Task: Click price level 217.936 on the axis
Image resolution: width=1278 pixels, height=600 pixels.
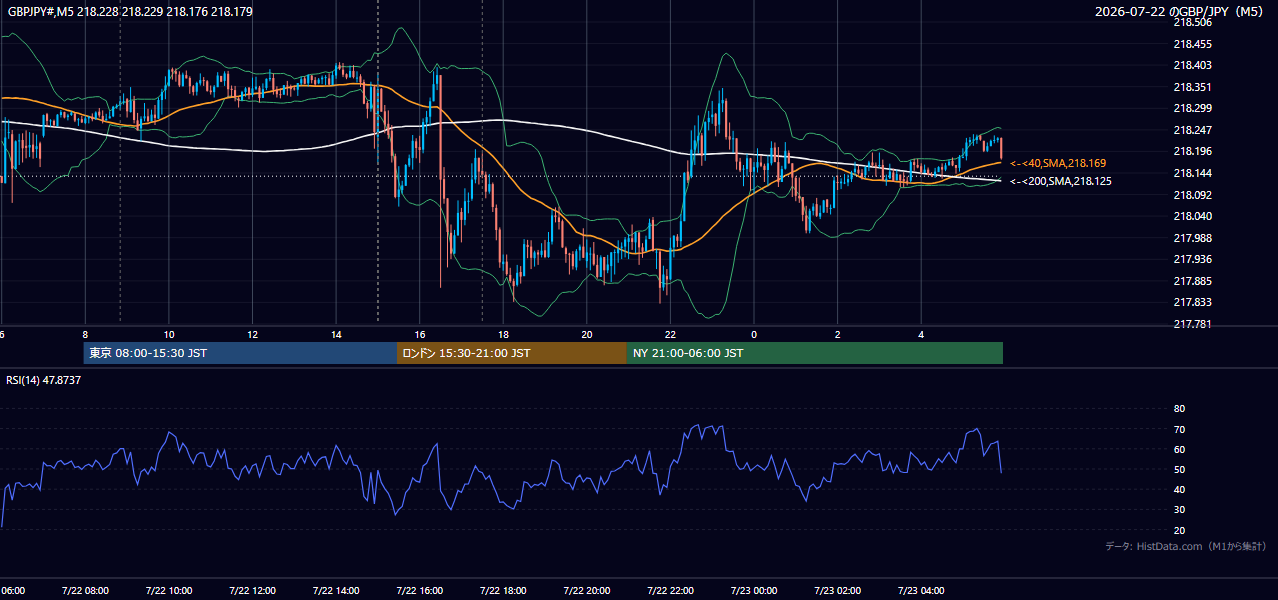Action: [1192, 259]
